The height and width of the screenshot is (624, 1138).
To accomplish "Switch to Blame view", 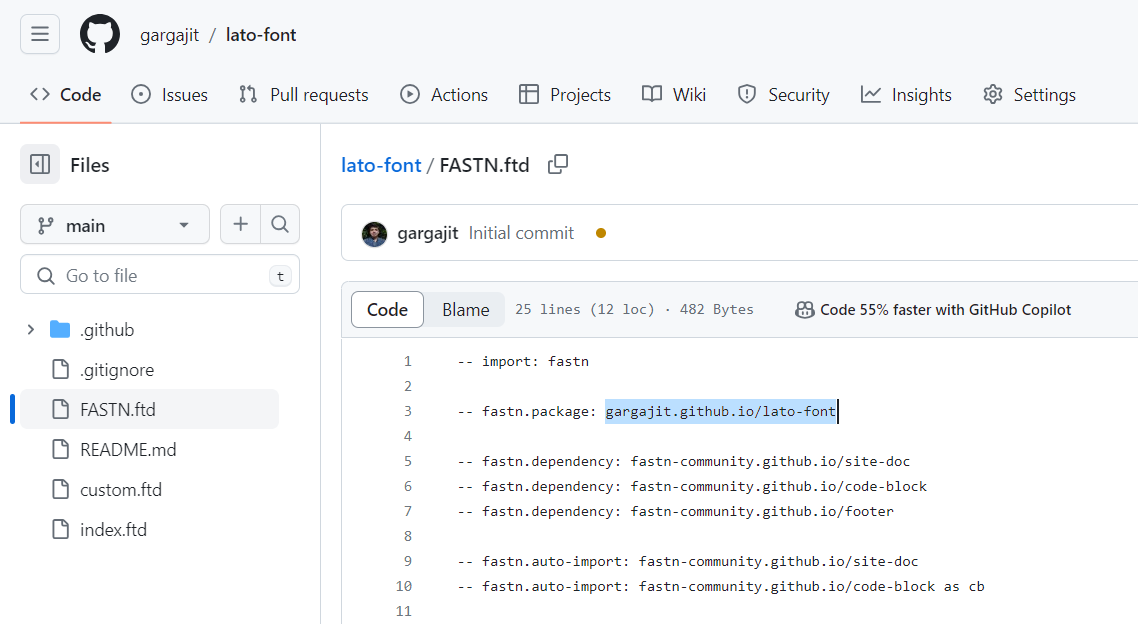I will click(465, 310).
